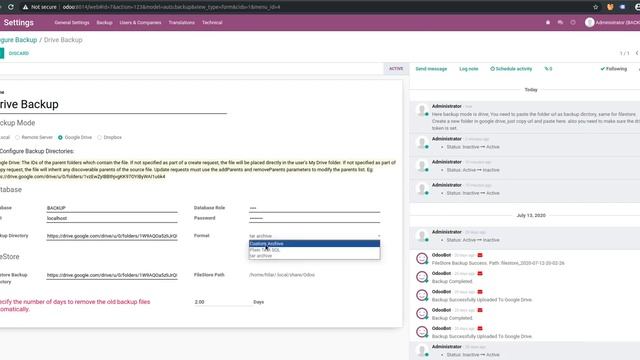Click the Database Role field
640x360 pixels.
pos(314,208)
